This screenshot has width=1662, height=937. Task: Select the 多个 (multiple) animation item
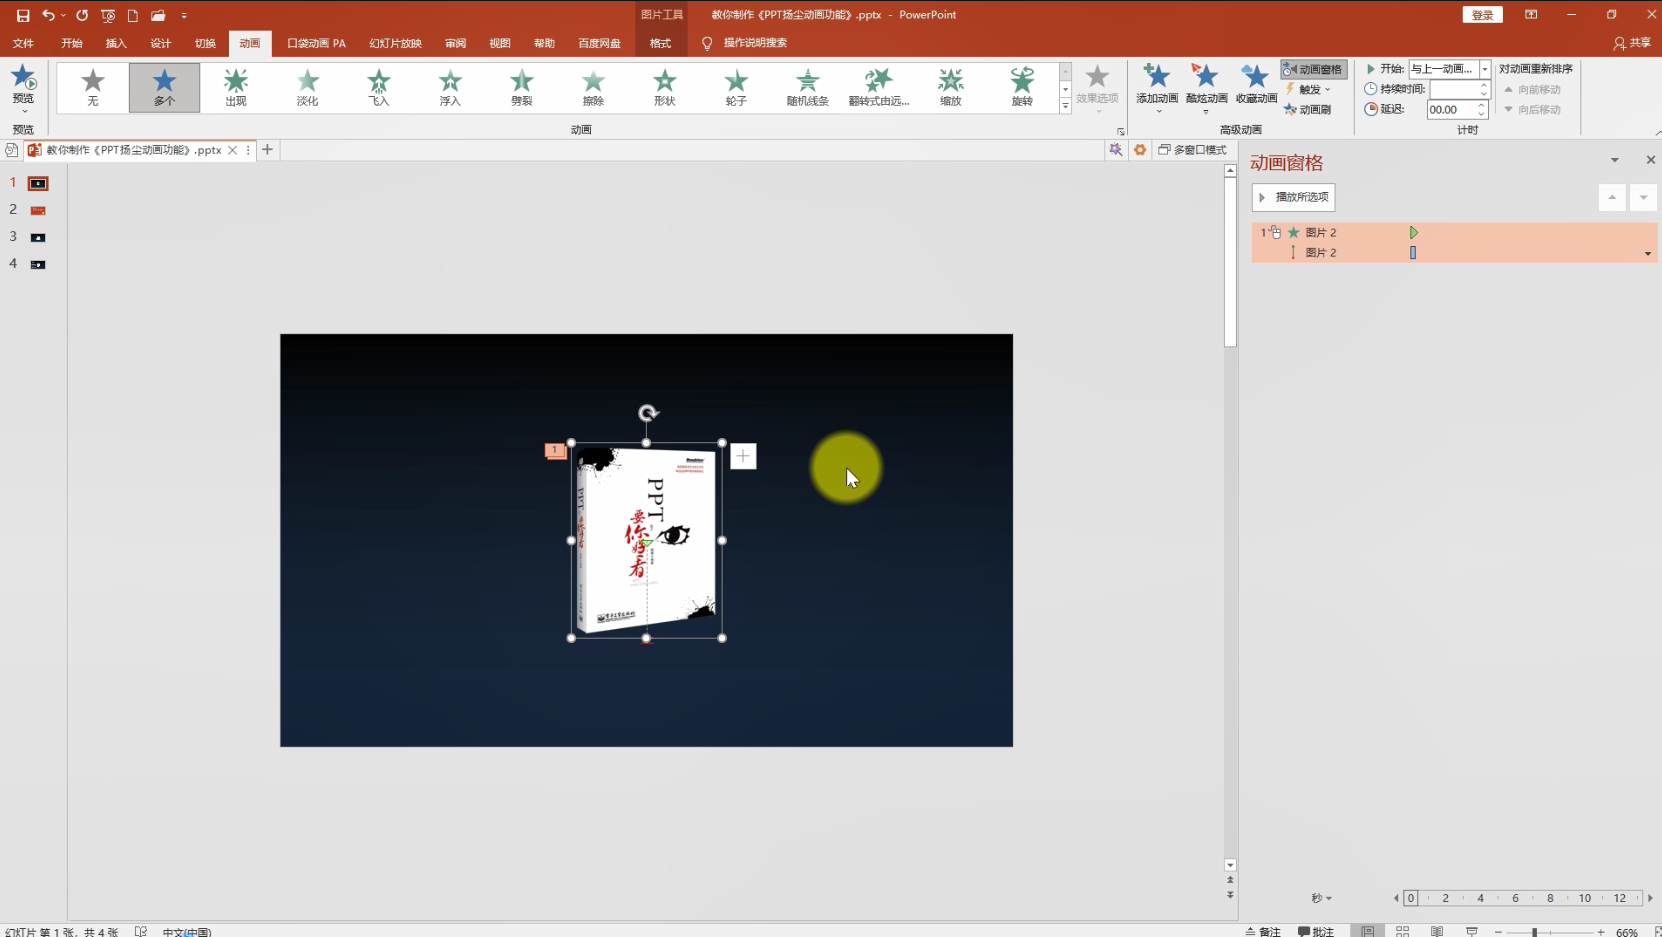164,87
